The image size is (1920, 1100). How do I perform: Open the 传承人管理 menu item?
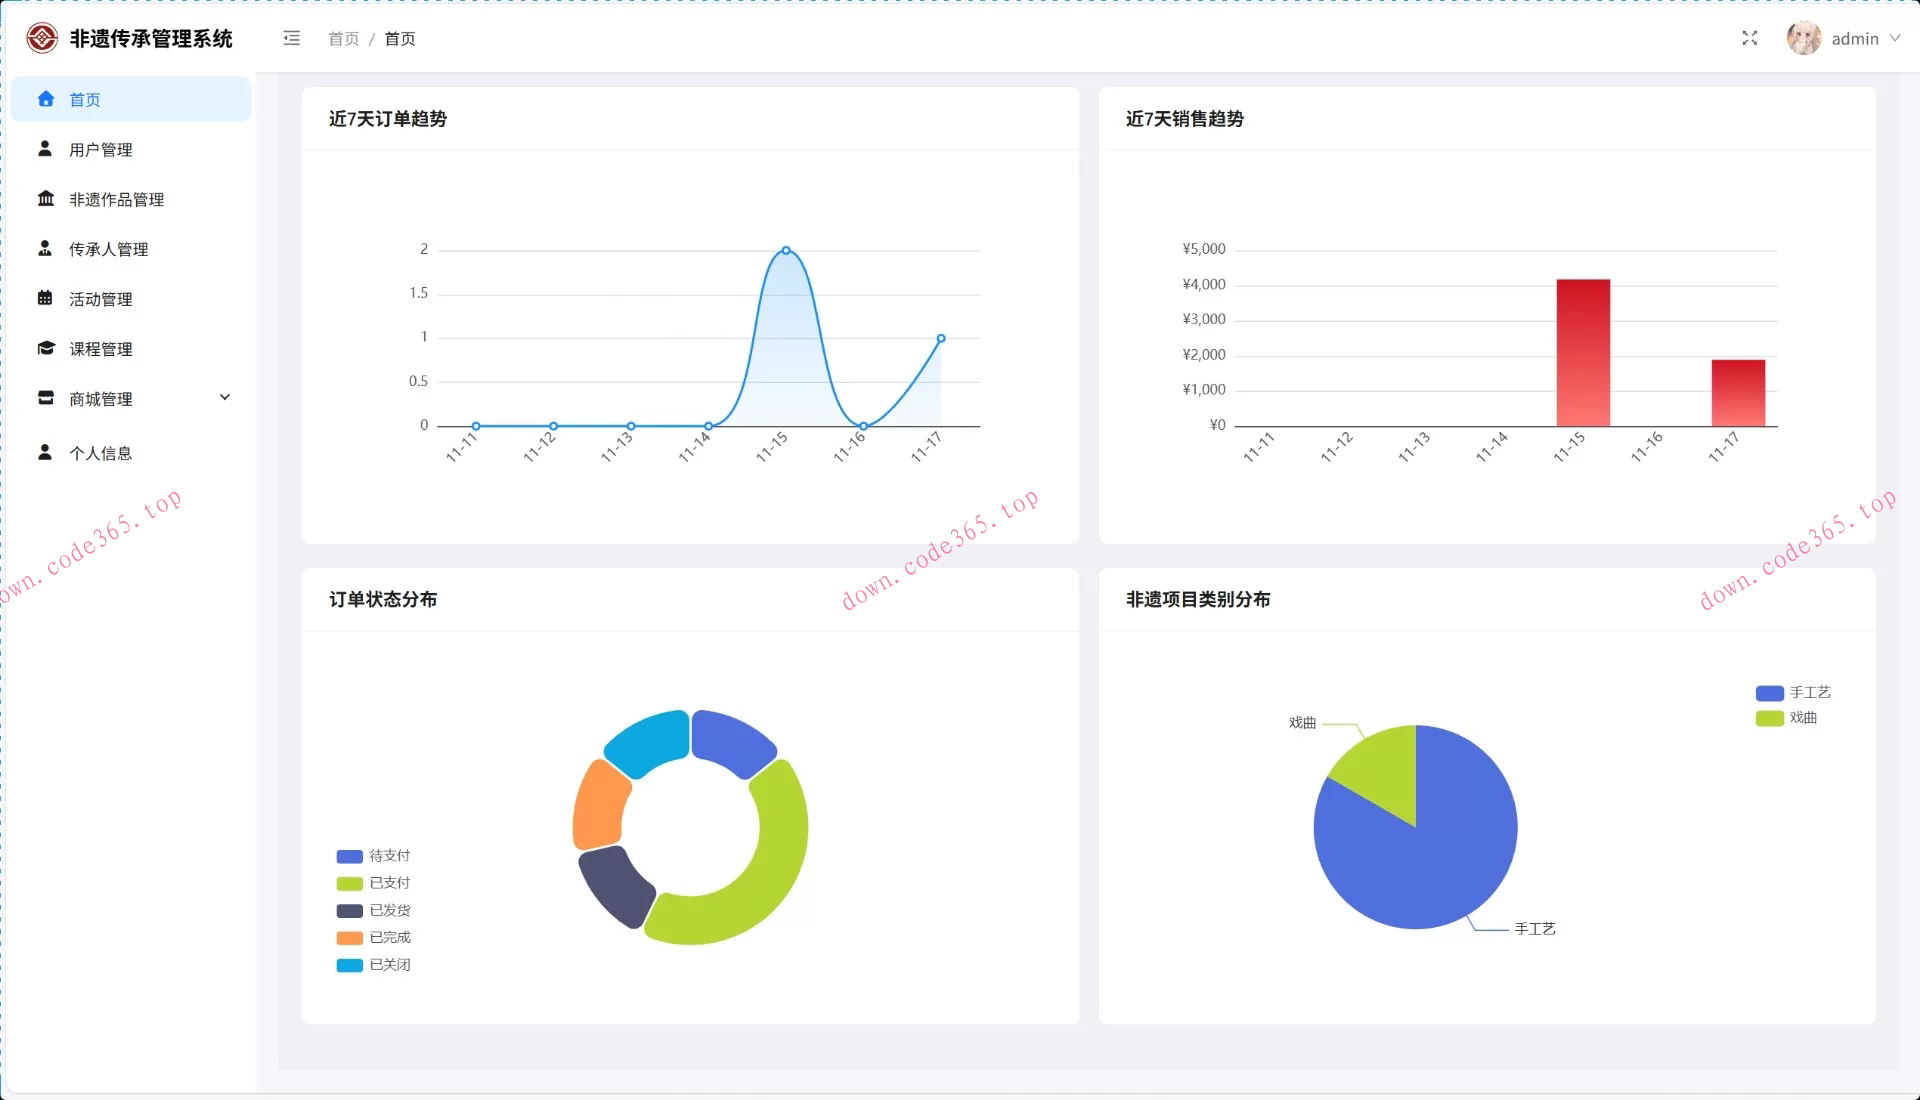108,249
